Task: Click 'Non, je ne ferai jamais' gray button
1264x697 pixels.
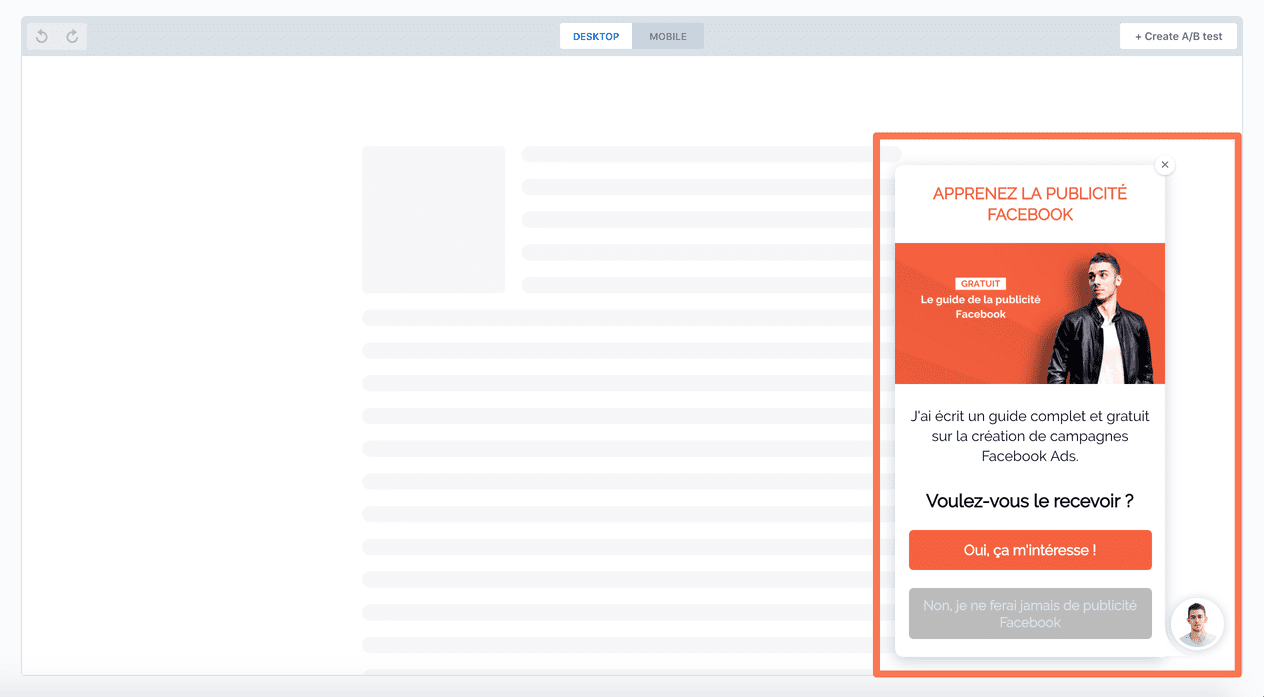Action: (x=1030, y=613)
